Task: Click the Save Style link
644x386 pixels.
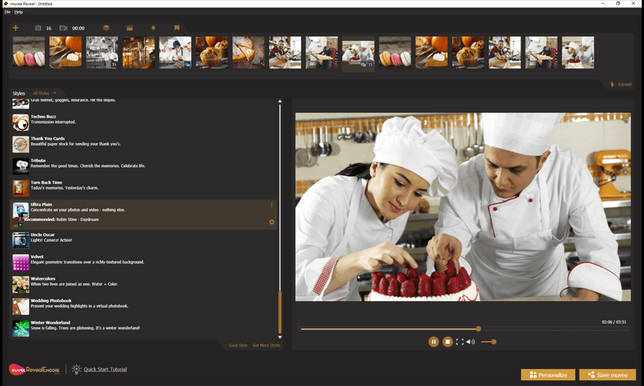Action: pyautogui.click(x=238, y=346)
